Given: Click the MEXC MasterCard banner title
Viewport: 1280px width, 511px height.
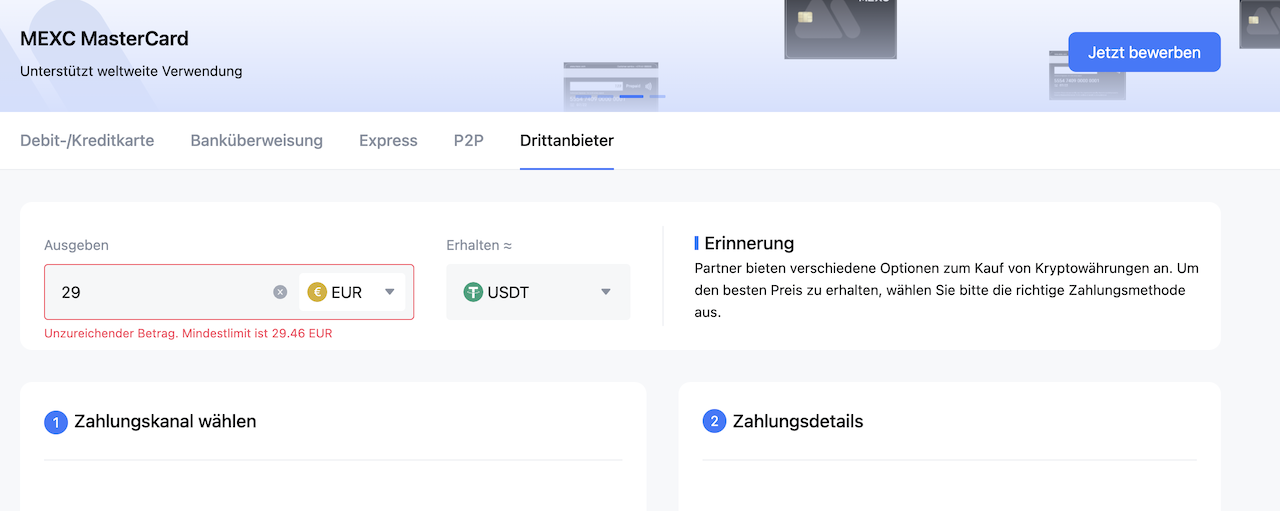Looking at the screenshot, I should [104, 39].
